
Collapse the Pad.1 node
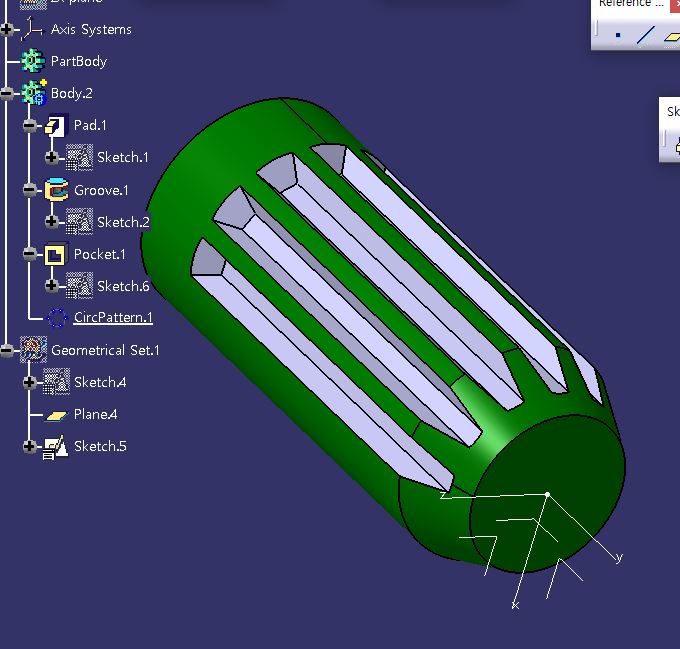[x=29, y=125]
